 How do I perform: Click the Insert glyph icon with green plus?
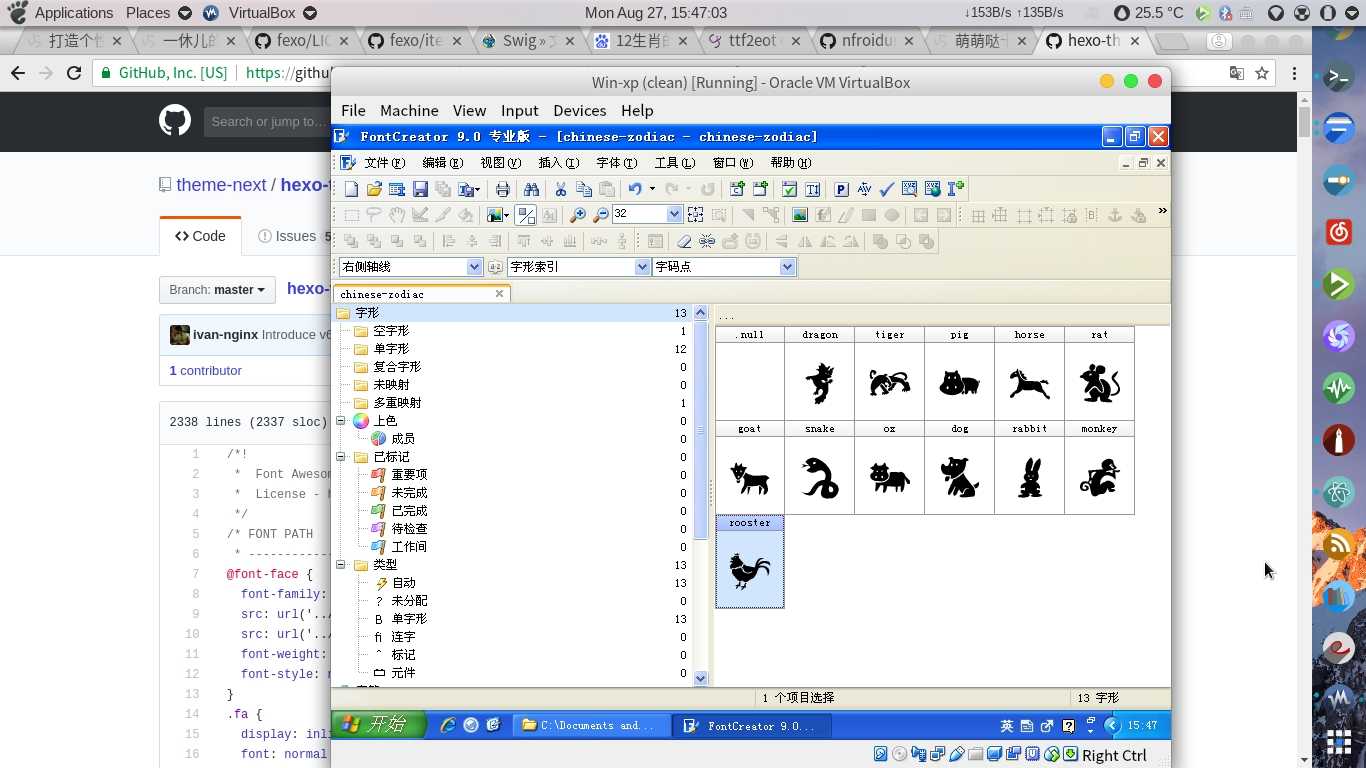coord(760,189)
